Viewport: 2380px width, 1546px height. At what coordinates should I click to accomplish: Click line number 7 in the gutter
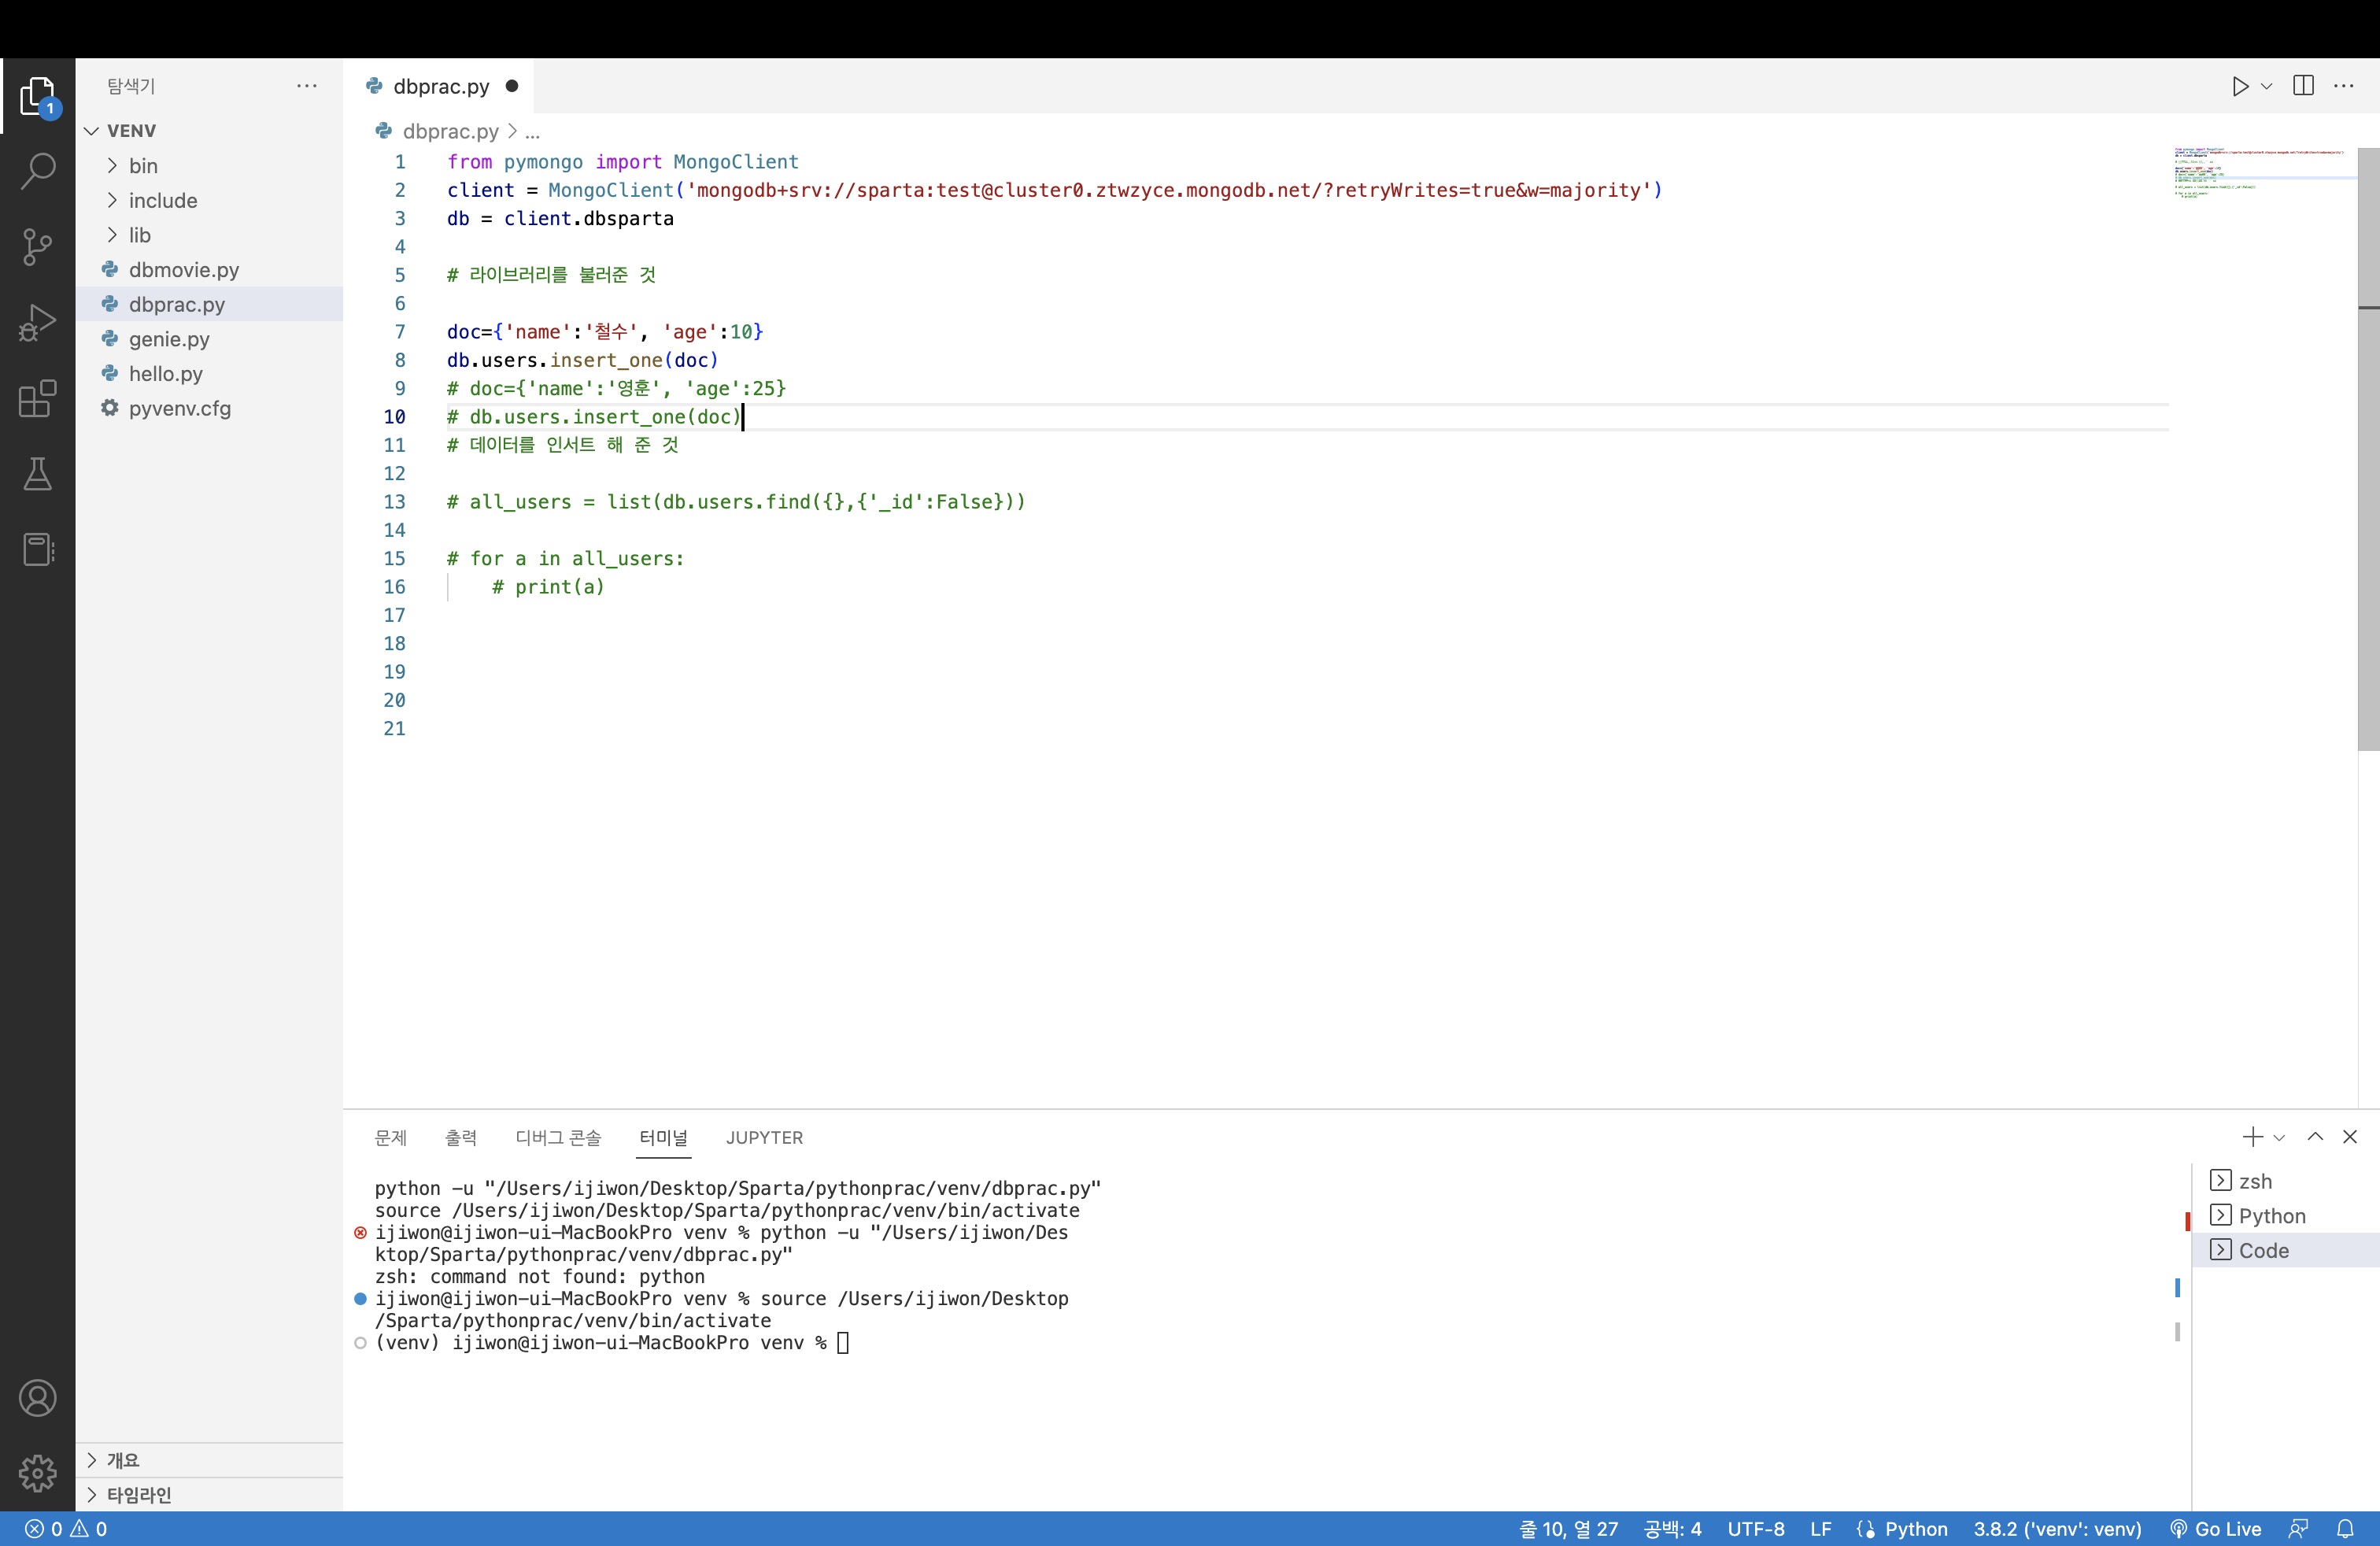point(400,332)
